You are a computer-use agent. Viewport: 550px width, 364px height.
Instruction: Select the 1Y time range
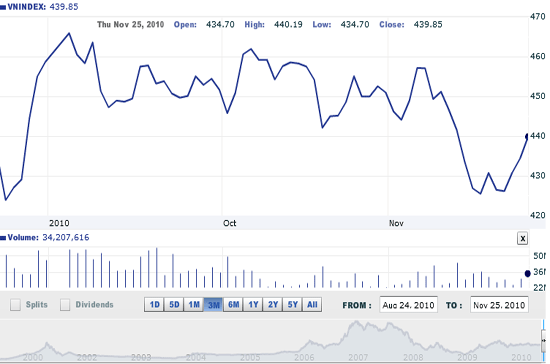point(253,304)
